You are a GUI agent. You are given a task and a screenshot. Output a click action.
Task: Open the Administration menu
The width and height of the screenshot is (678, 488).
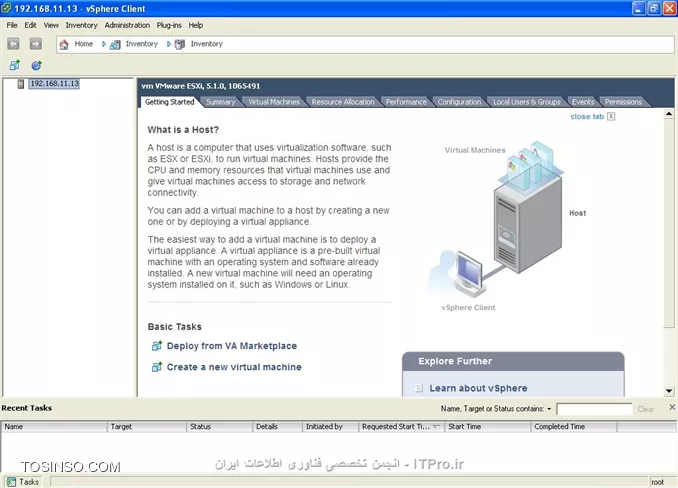tap(127, 25)
